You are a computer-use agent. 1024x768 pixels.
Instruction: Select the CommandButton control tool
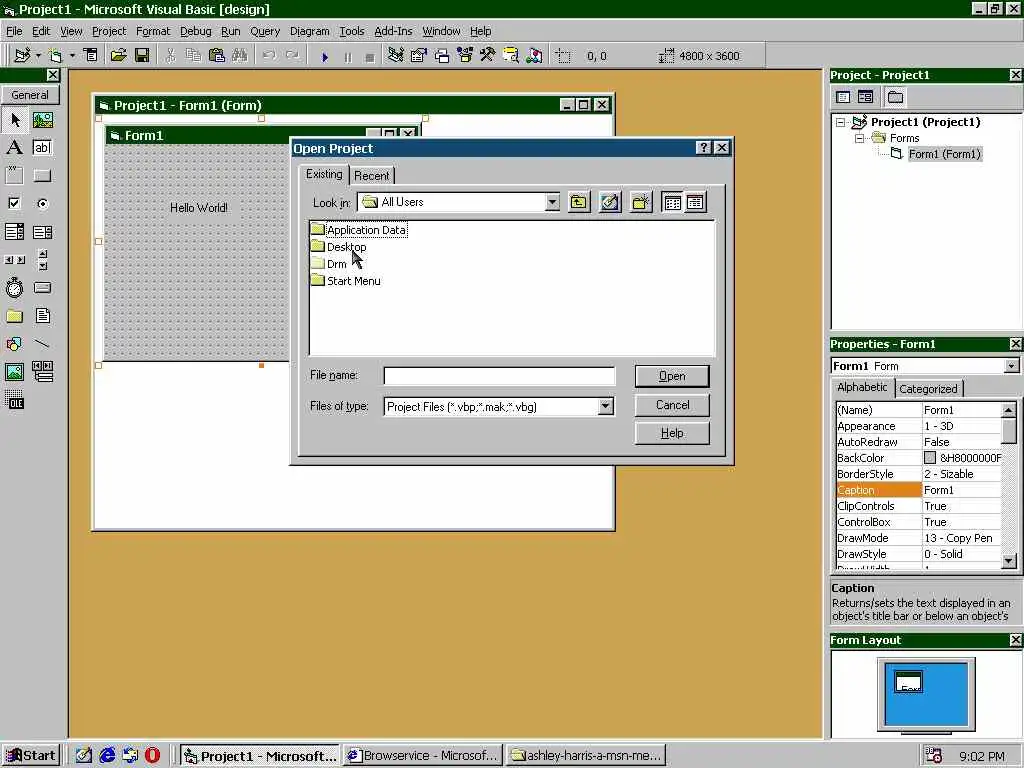tap(42, 176)
